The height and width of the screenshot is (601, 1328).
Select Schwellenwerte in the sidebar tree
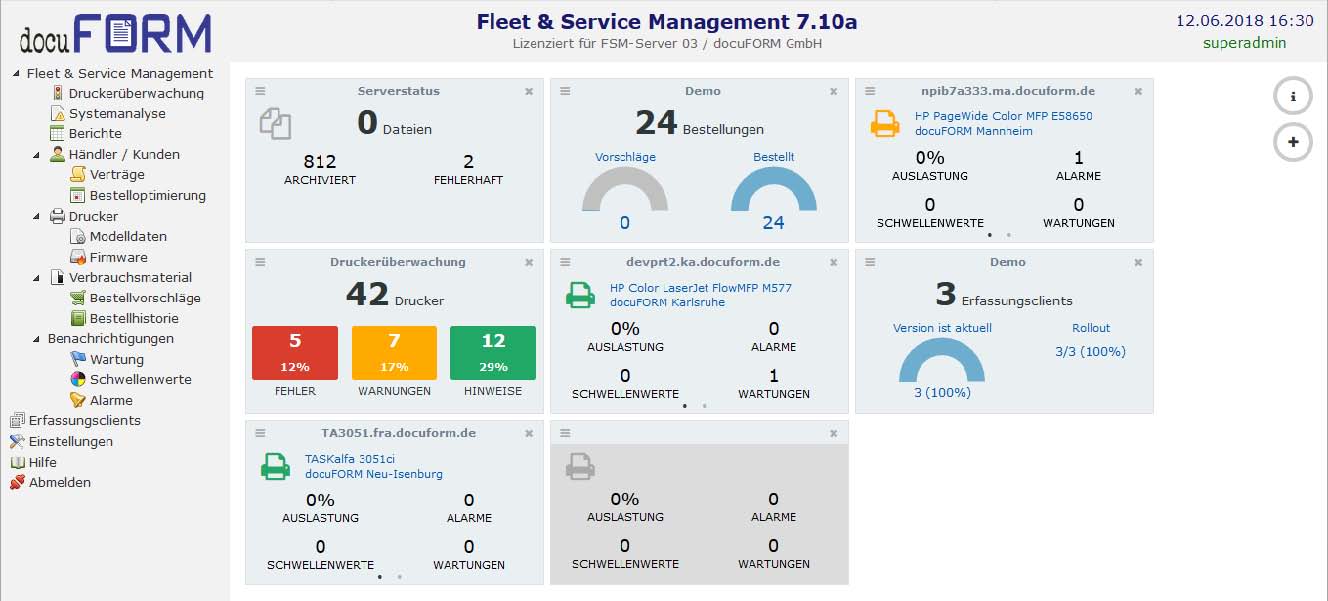pyautogui.click(x=141, y=379)
